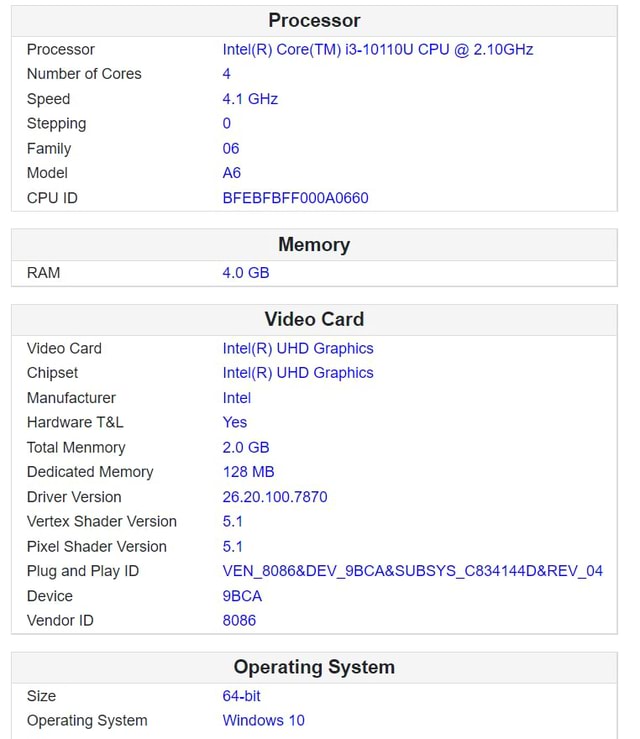Click the Processor row label

tap(61, 49)
